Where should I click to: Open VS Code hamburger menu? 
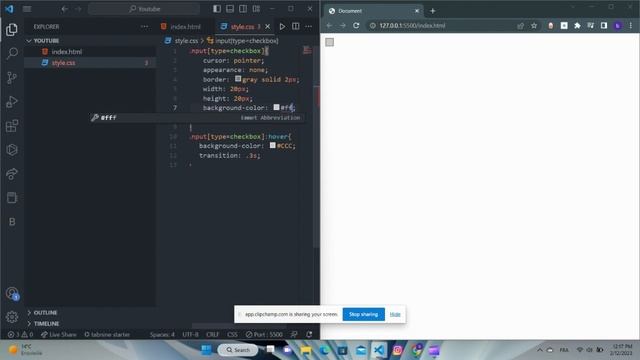[27, 9]
